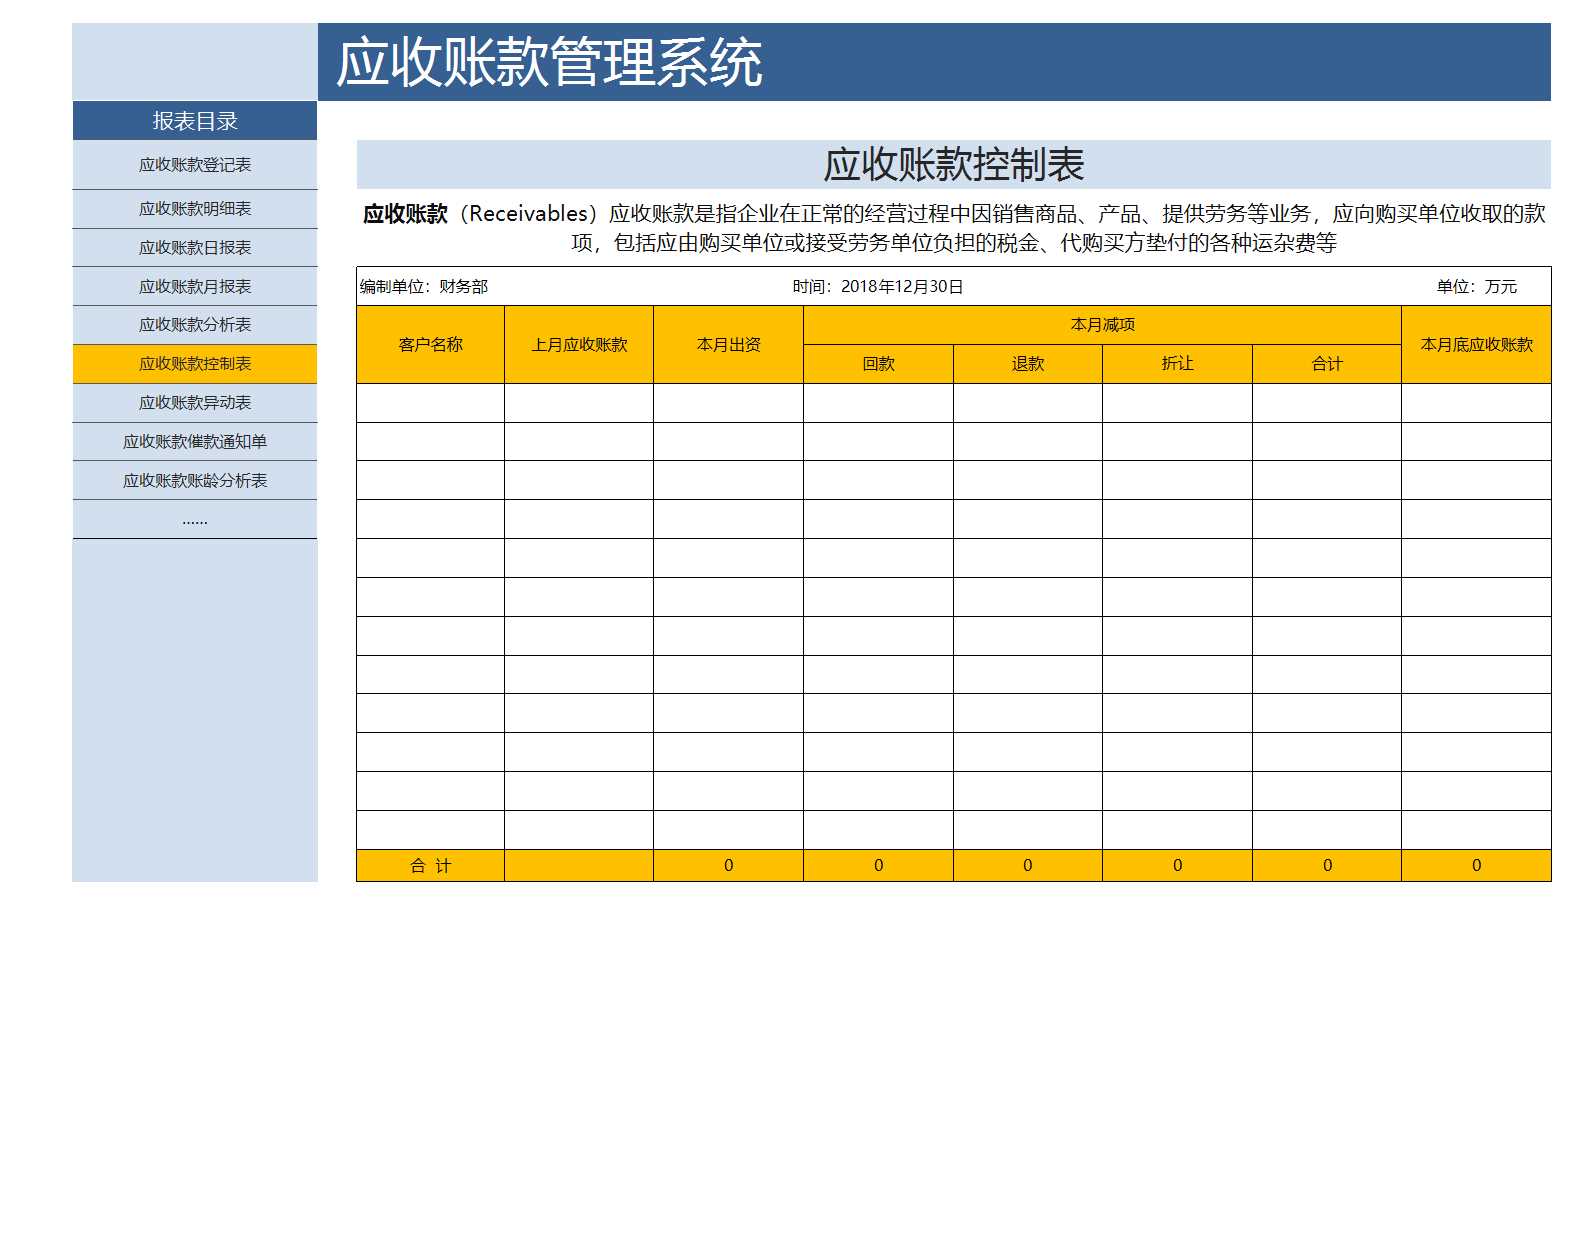This screenshot has width=1574, height=1242.
Task: Click first empty 上月应收账款 input cell
Action: click(579, 403)
